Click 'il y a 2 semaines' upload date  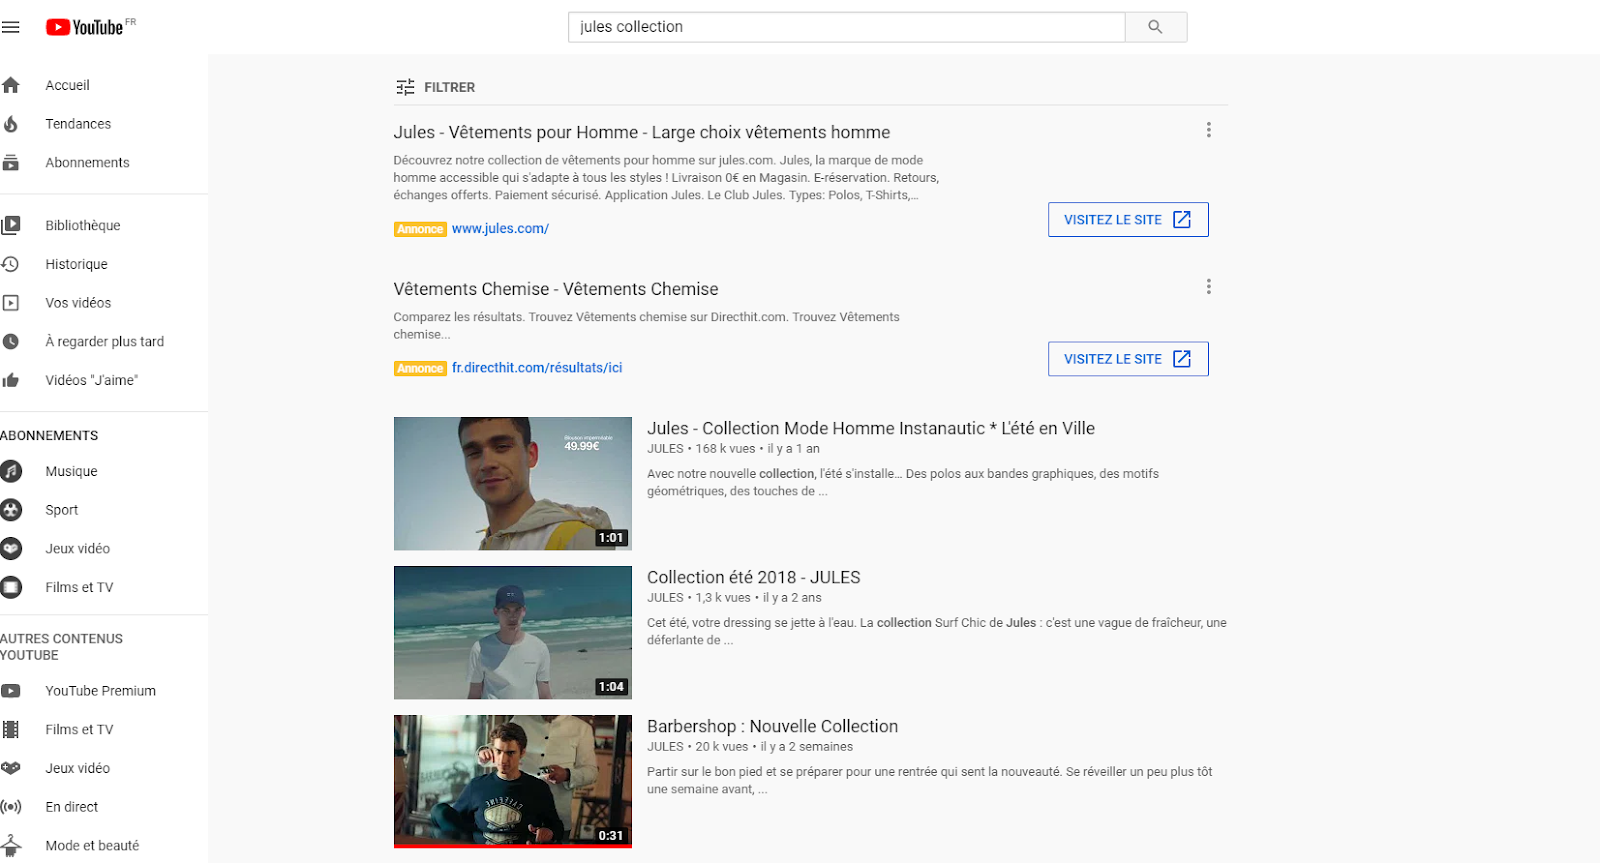pos(807,747)
